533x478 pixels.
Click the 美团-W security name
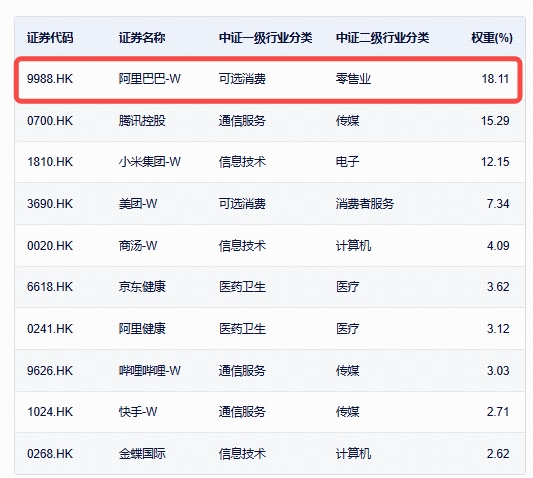[x=138, y=204]
